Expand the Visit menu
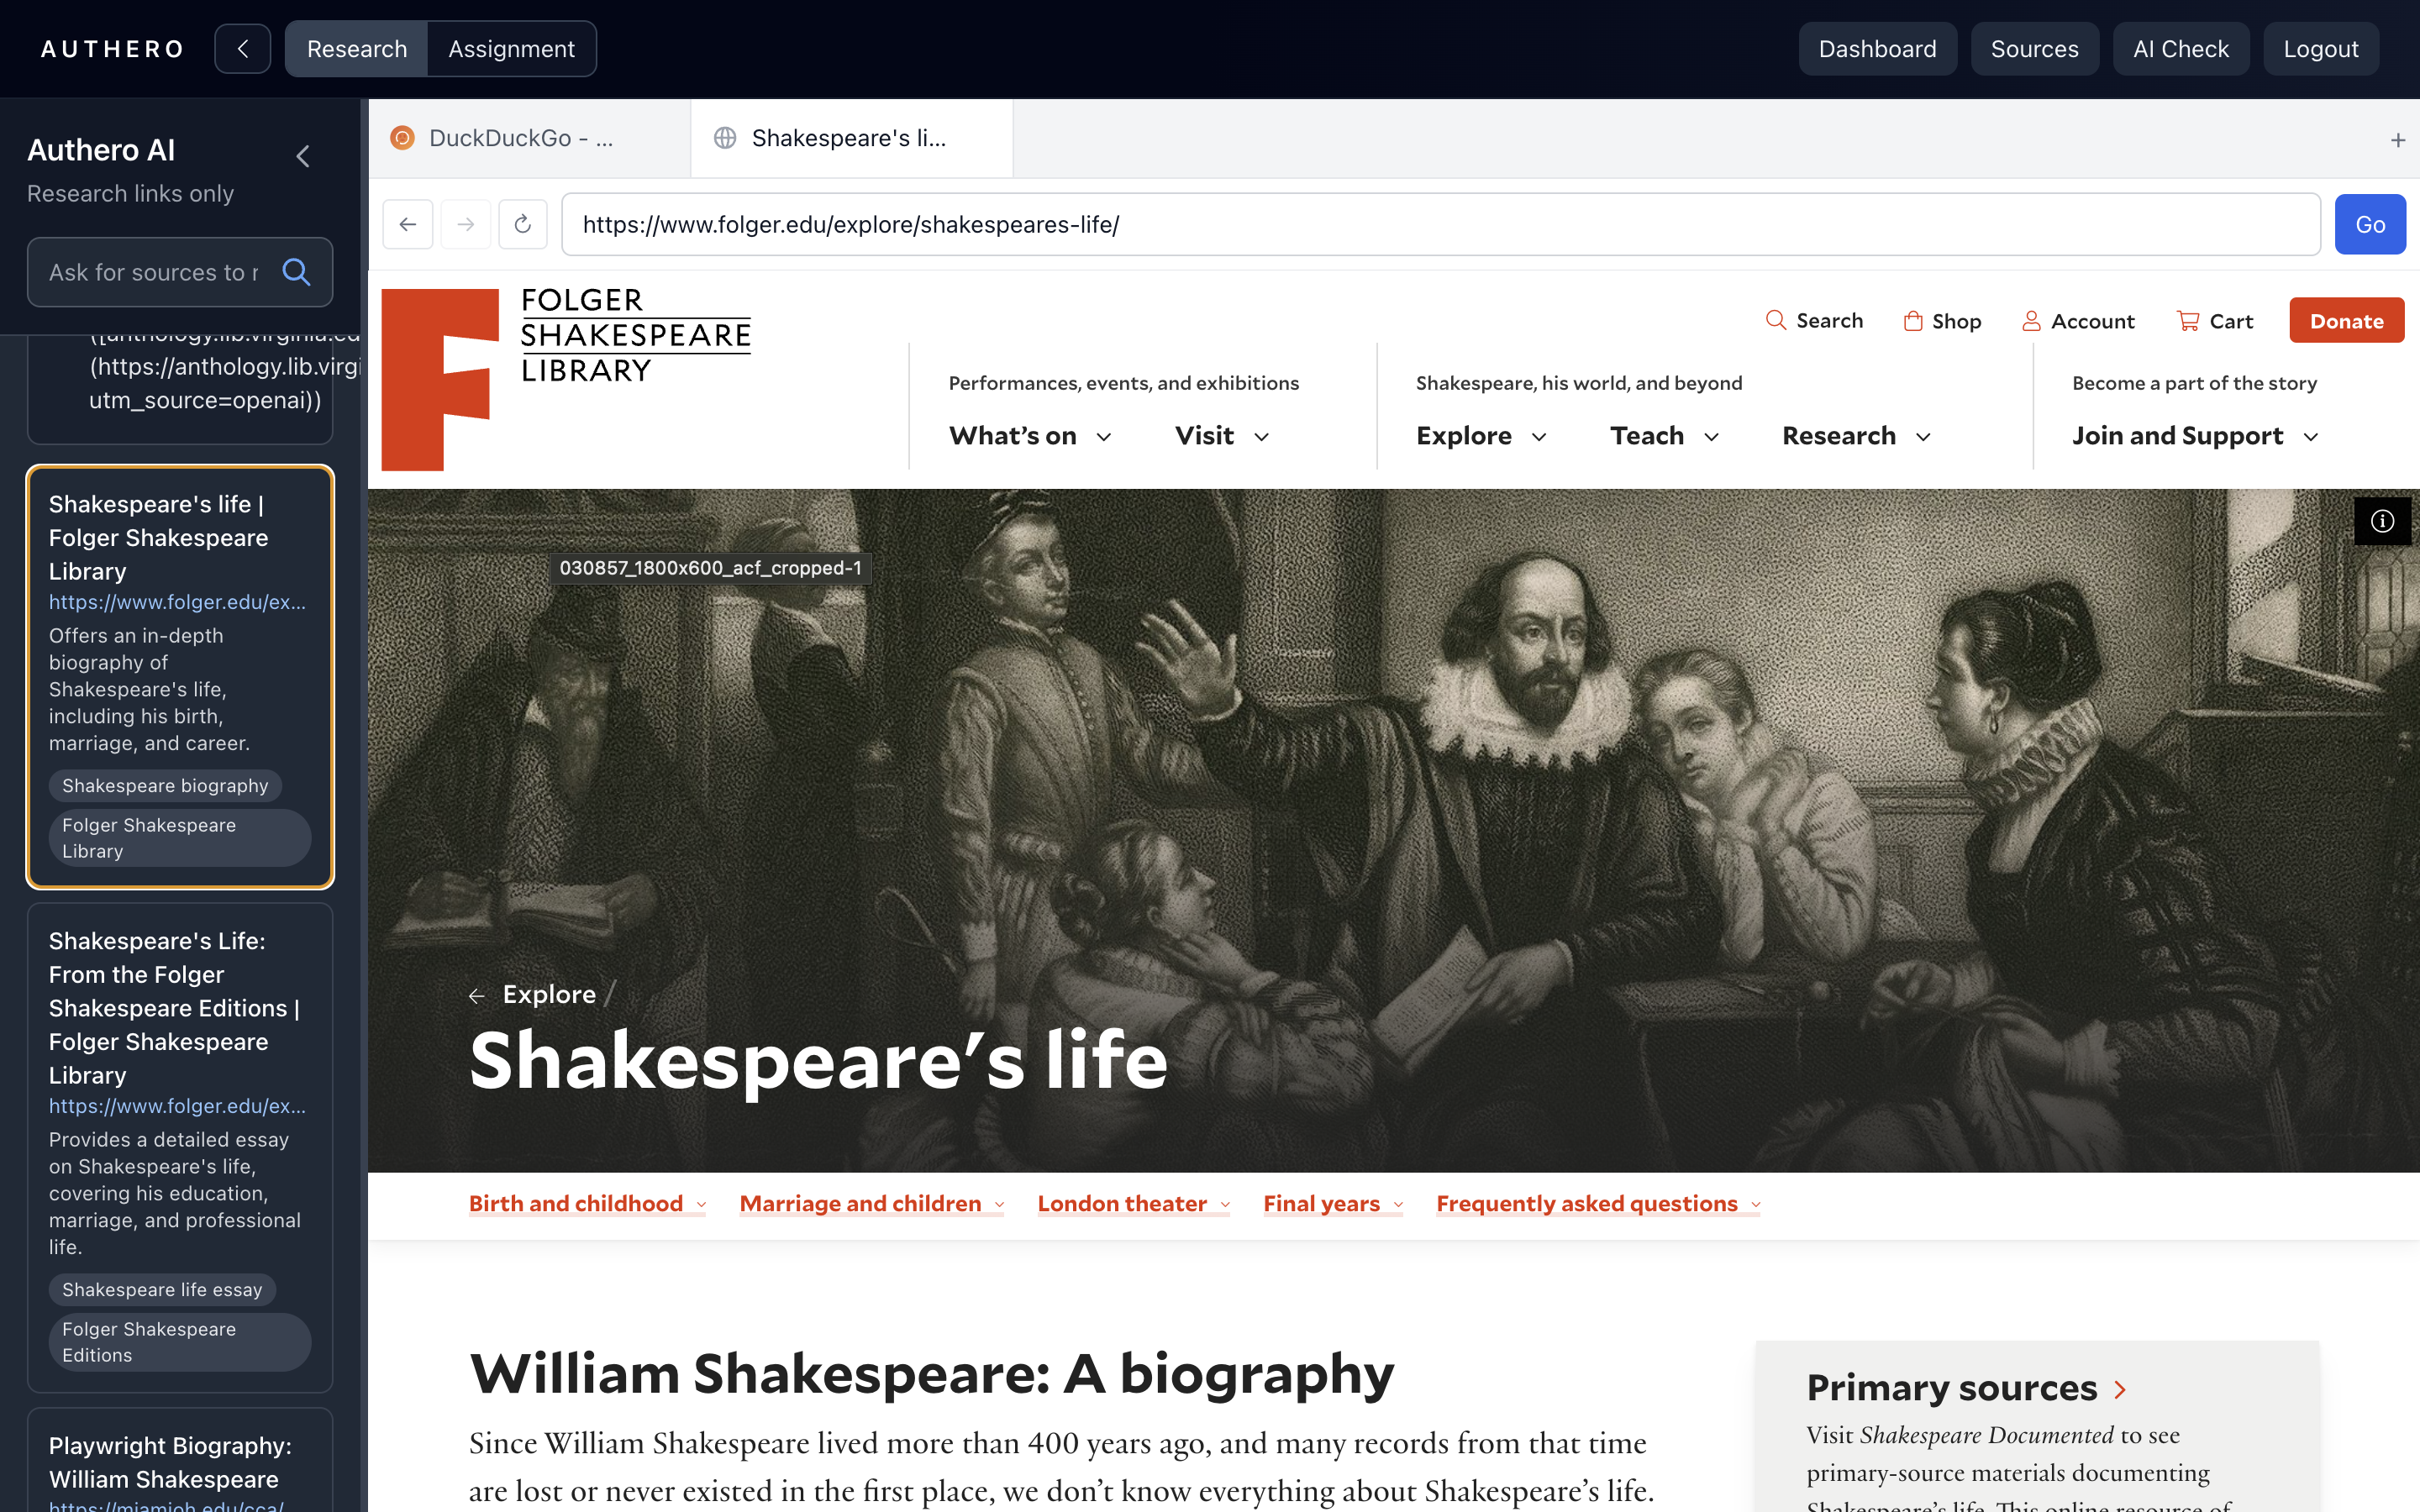 [x=1222, y=436]
